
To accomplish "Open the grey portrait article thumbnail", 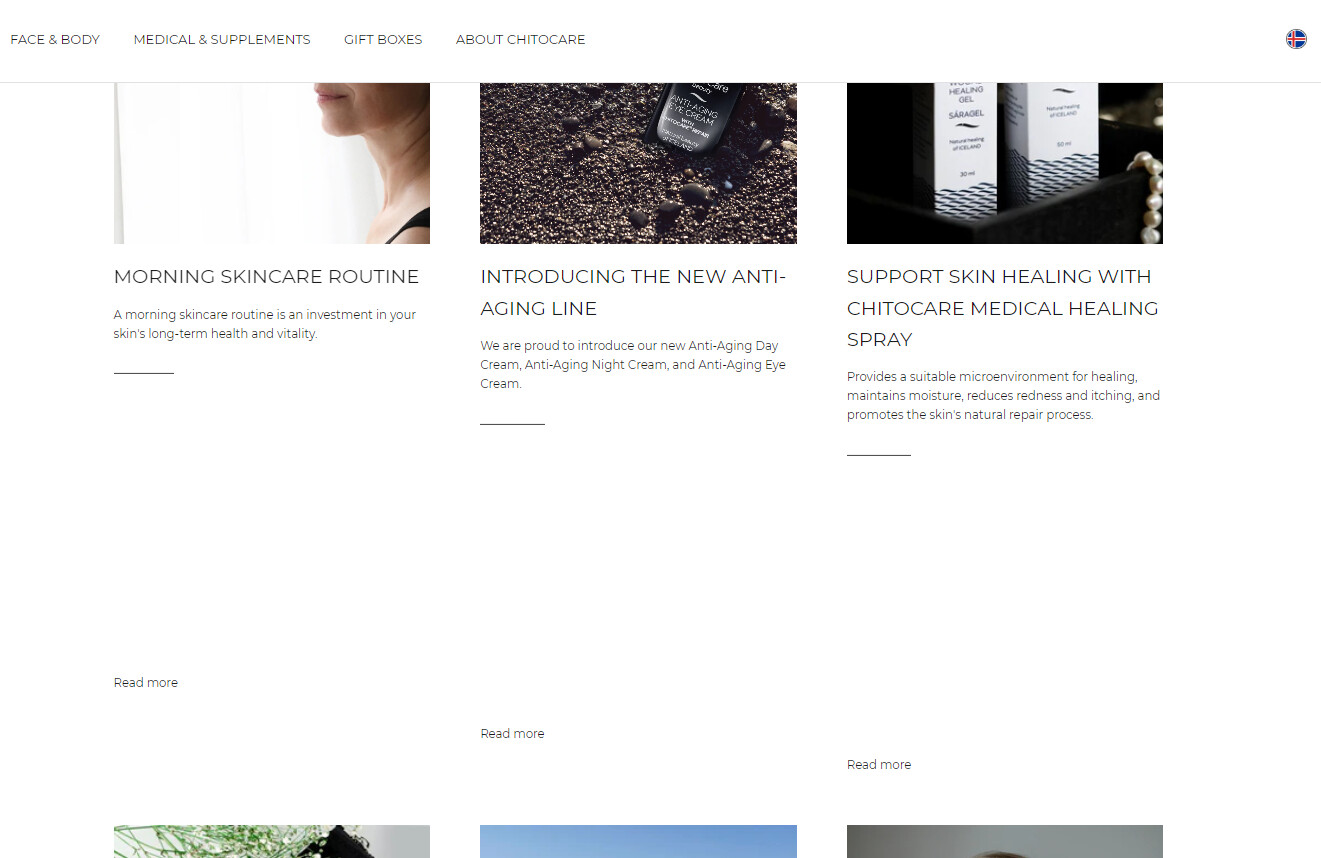I will [x=1005, y=841].
